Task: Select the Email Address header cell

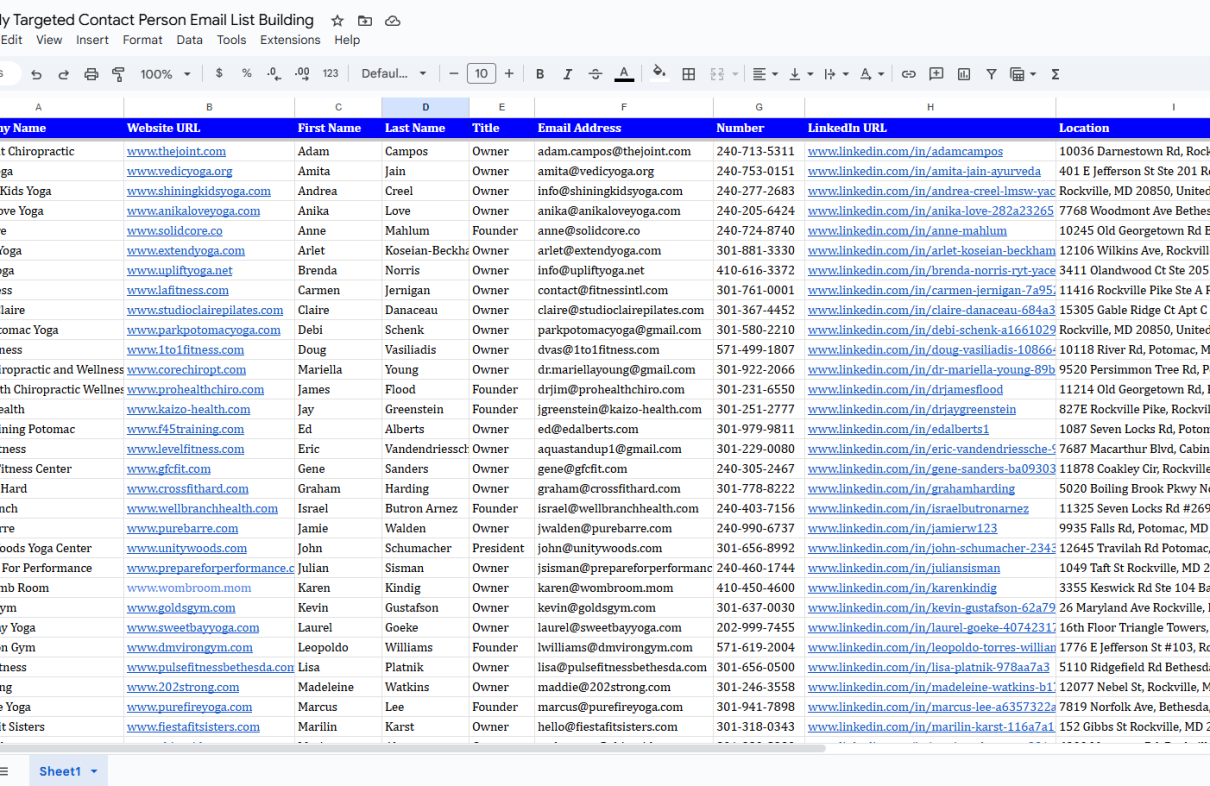Action: (624, 128)
